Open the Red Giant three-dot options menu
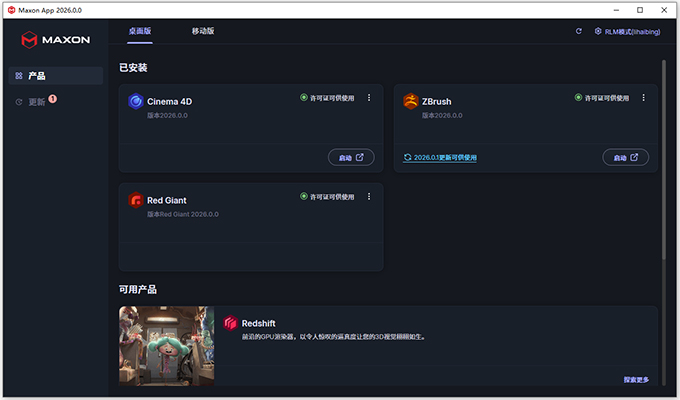 click(369, 197)
